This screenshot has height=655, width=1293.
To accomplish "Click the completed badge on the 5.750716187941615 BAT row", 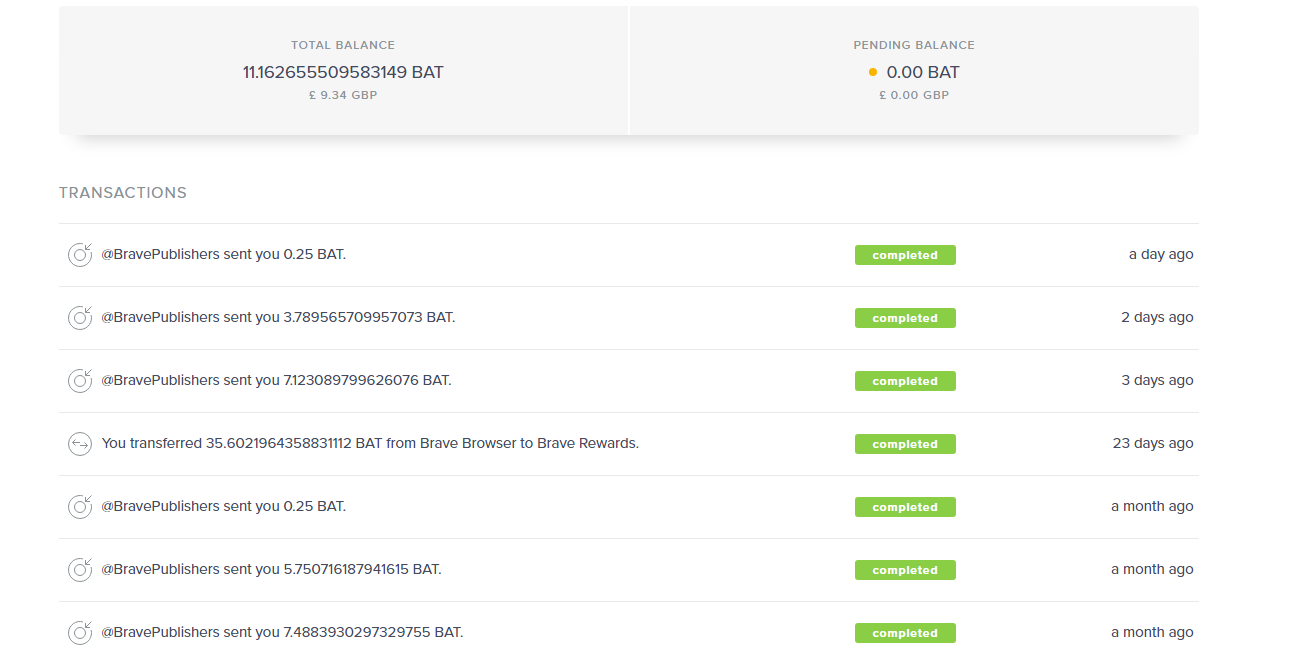I will click(x=905, y=570).
